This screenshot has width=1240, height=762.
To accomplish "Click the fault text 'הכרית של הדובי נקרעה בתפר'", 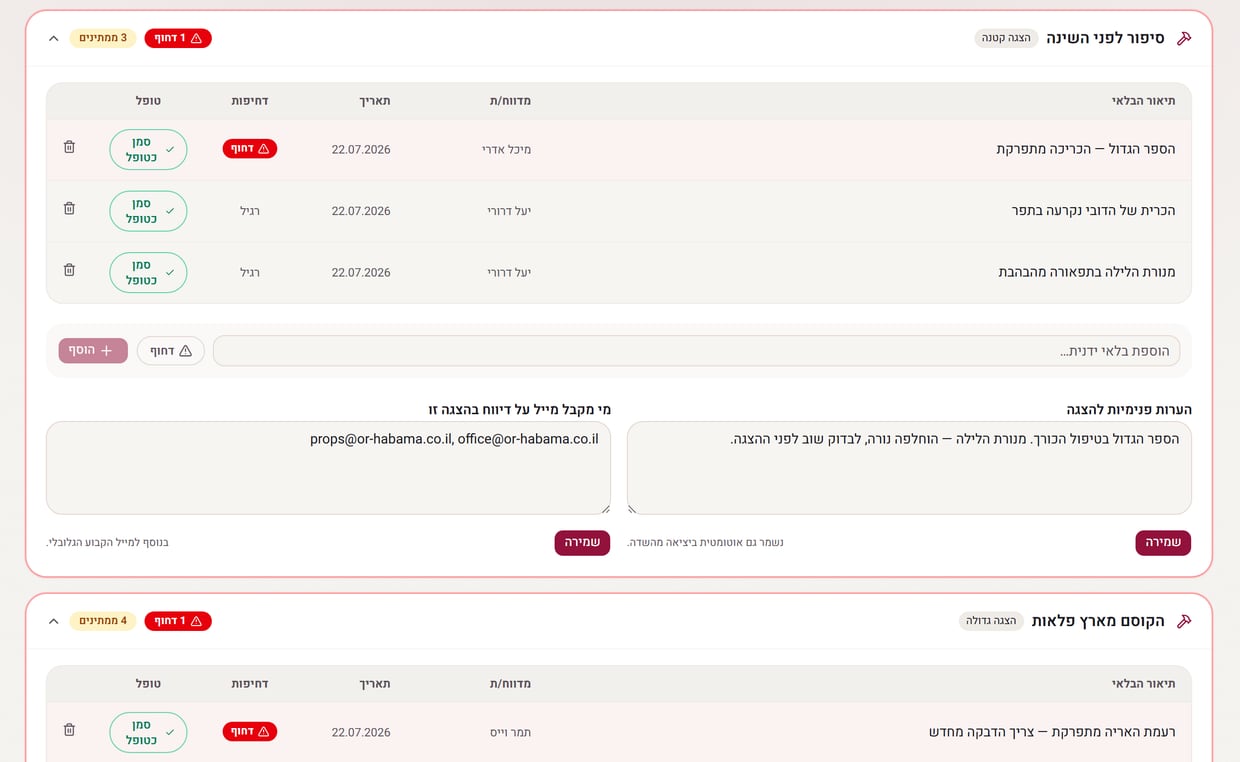I will tap(1094, 211).
